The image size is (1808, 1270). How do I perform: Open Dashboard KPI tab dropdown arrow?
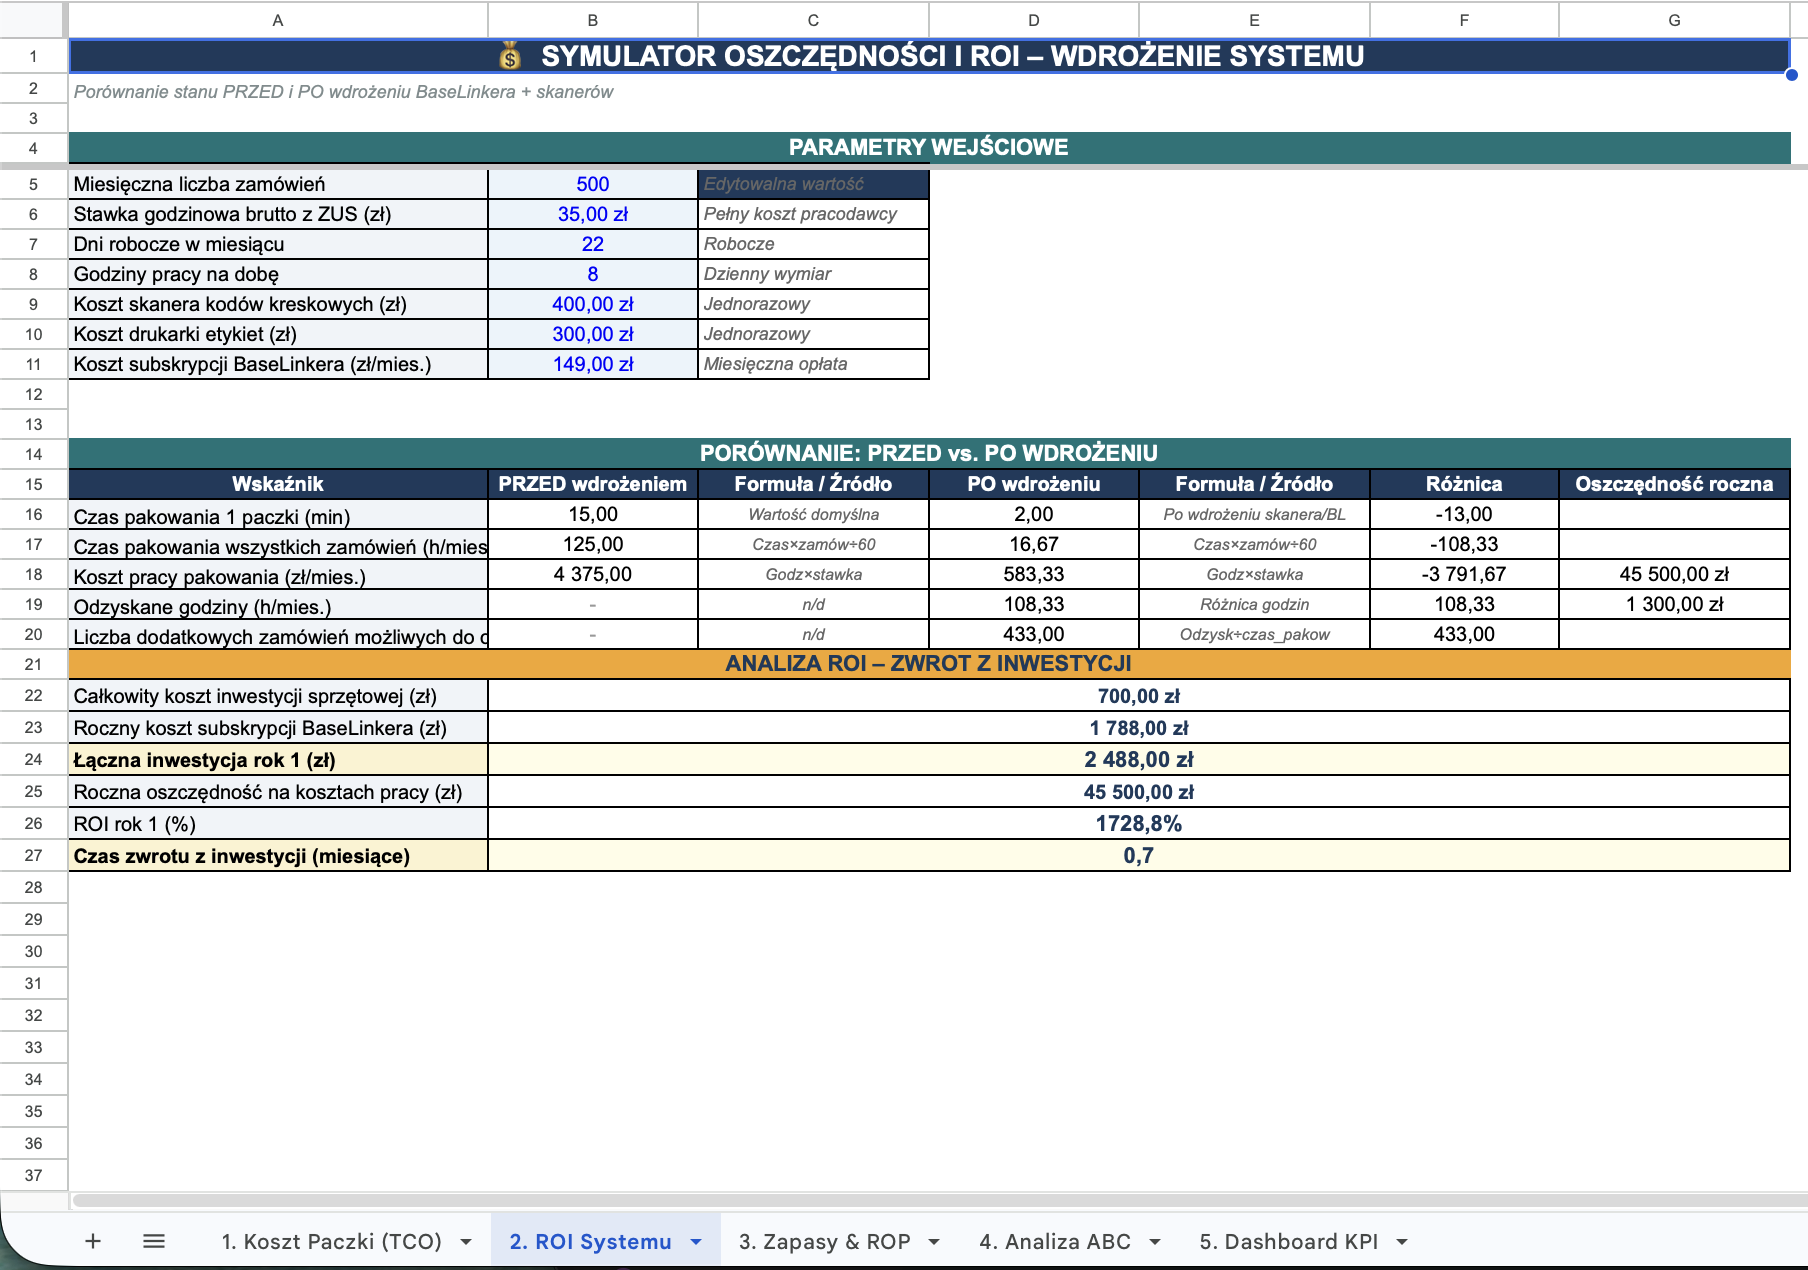pos(1402,1242)
